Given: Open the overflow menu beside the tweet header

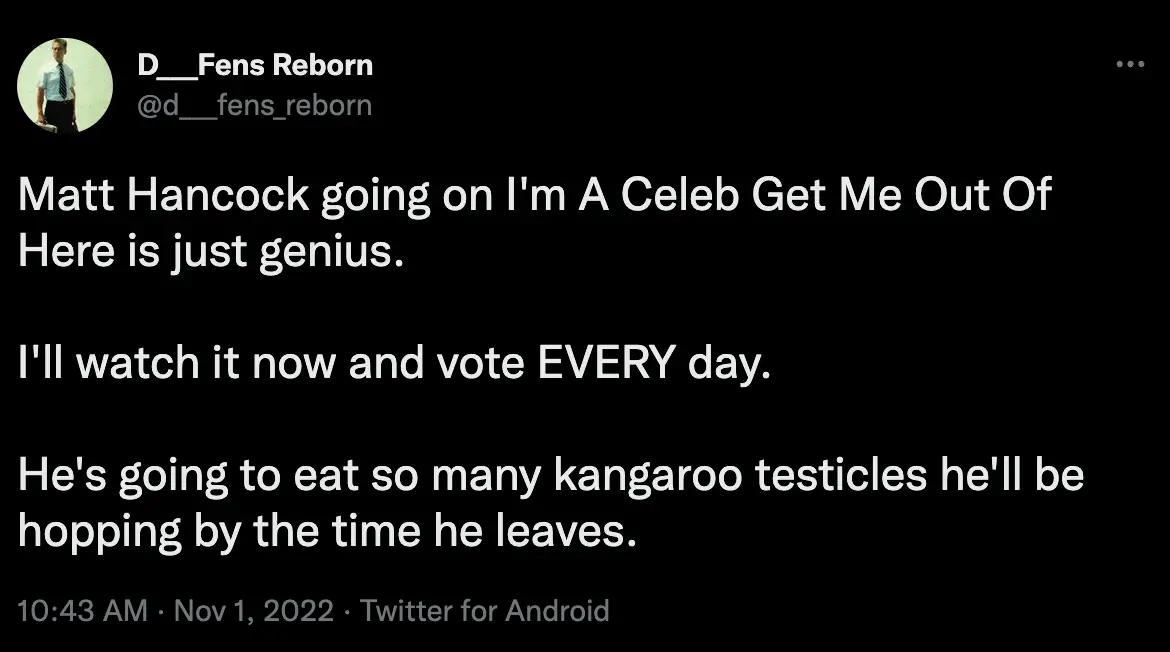Looking at the screenshot, I should (1129, 63).
